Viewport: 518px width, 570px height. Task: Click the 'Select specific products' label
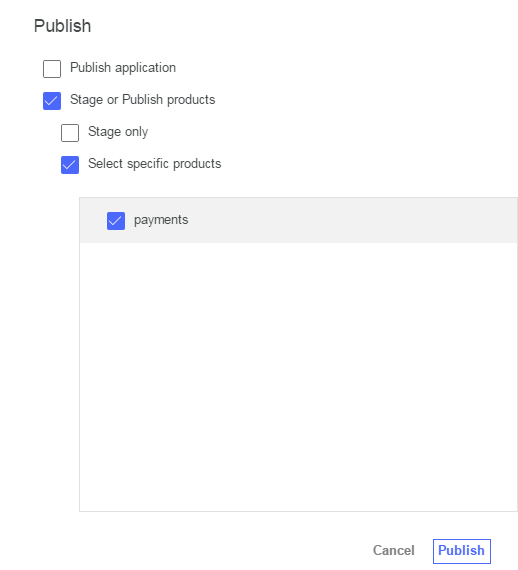pyautogui.click(x=154, y=164)
